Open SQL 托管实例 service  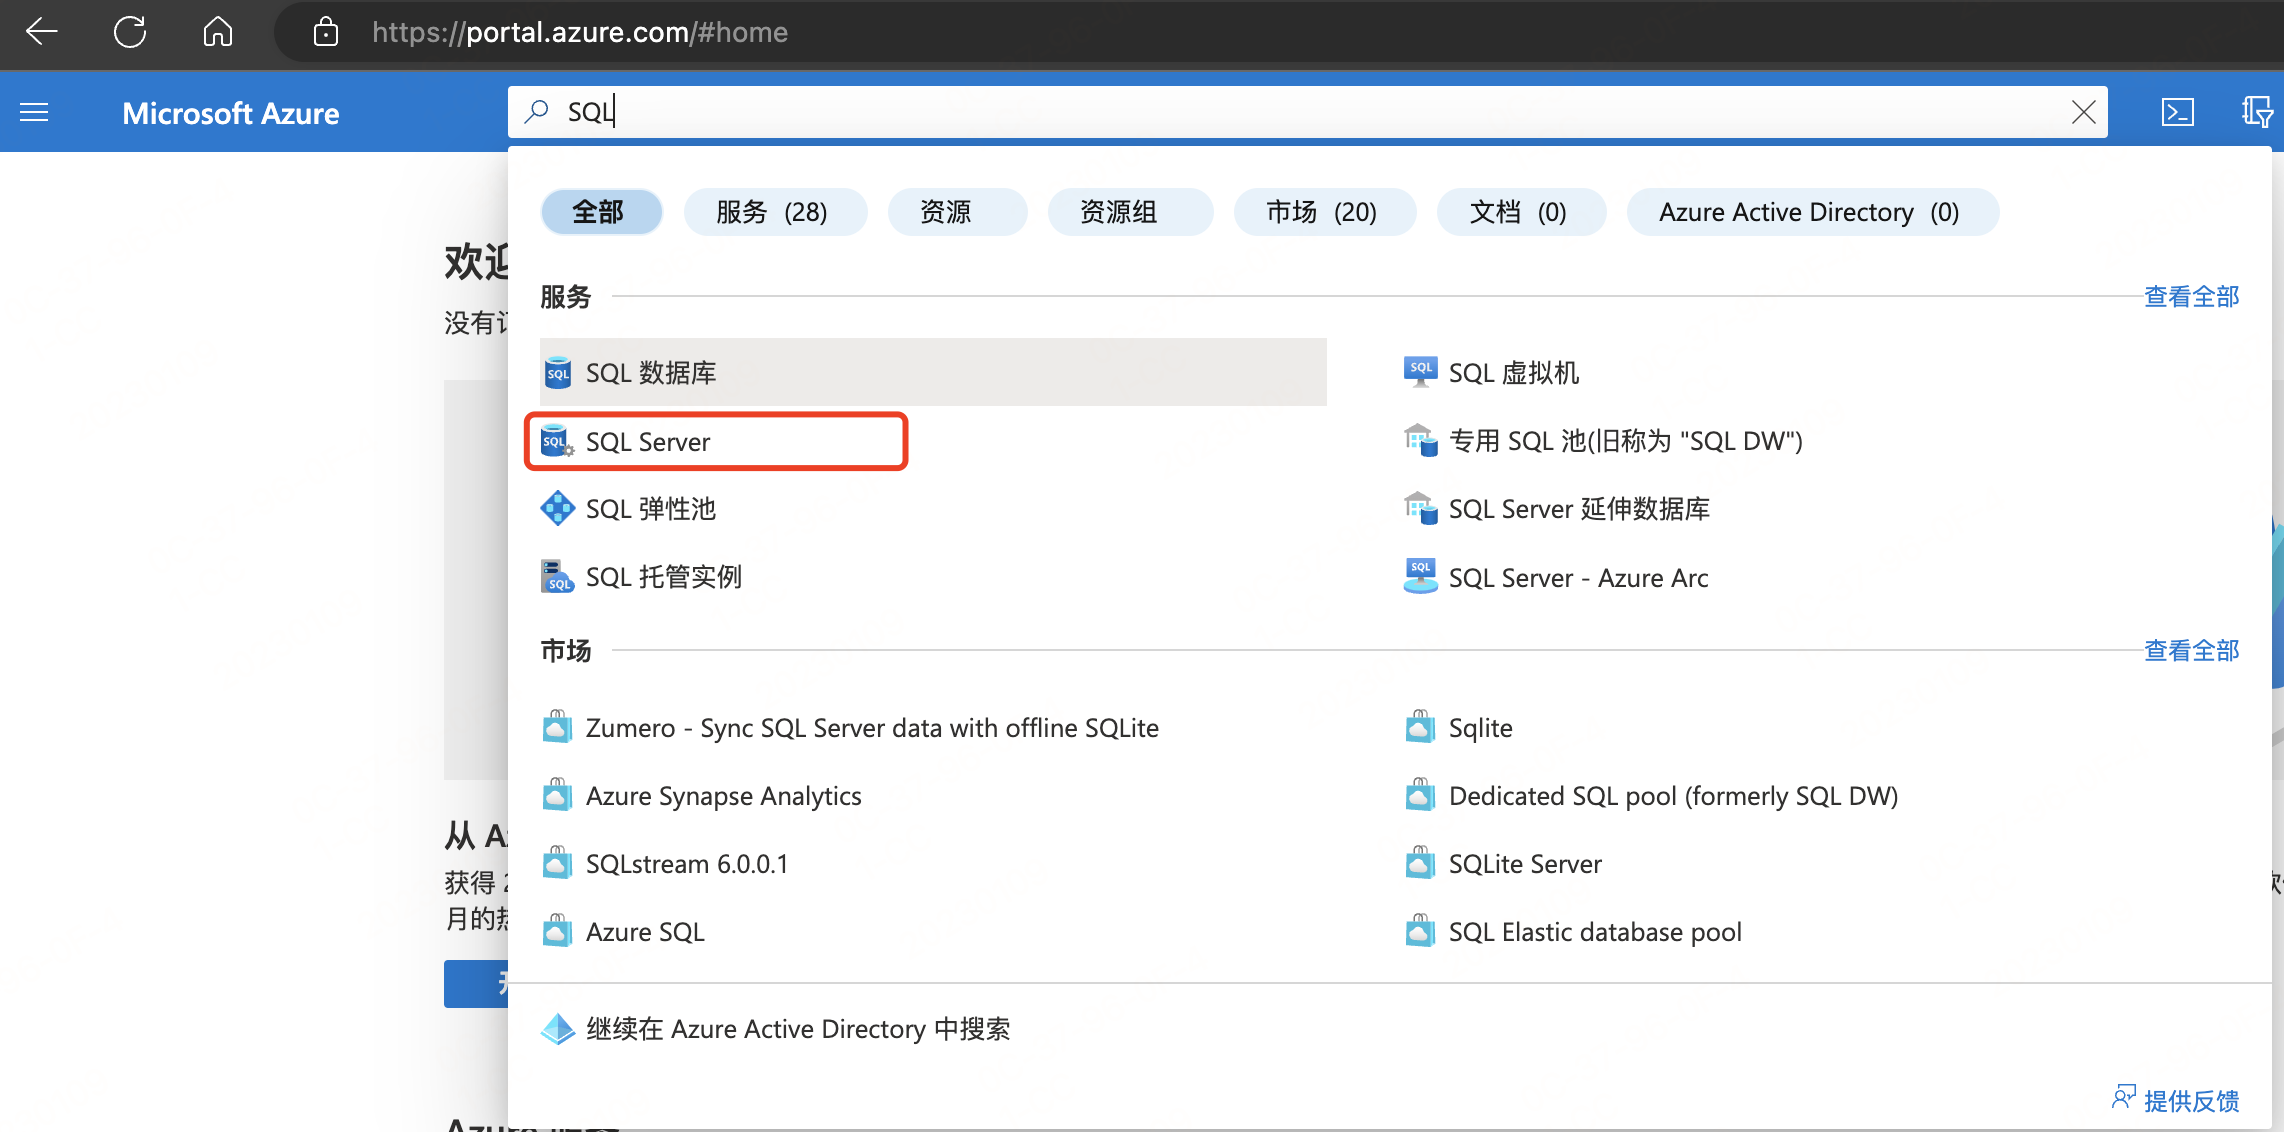pyautogui.click(x=663, y=577)
